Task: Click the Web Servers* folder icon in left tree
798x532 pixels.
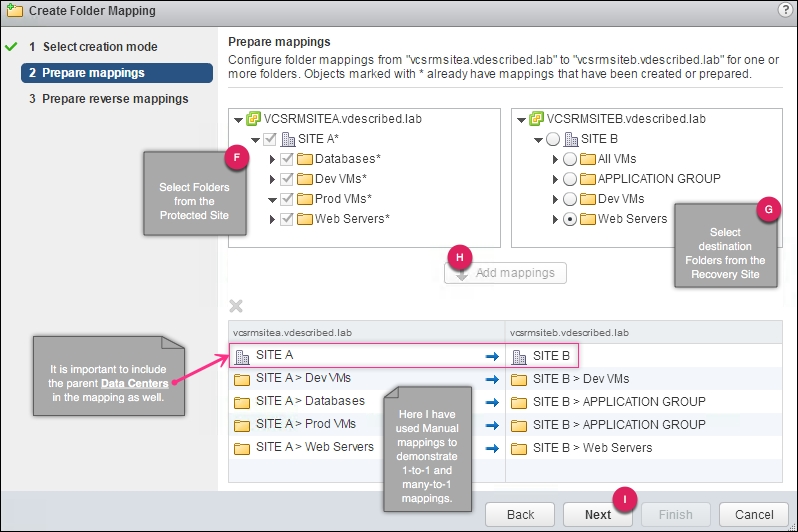Action: click(x=304, y=219)
